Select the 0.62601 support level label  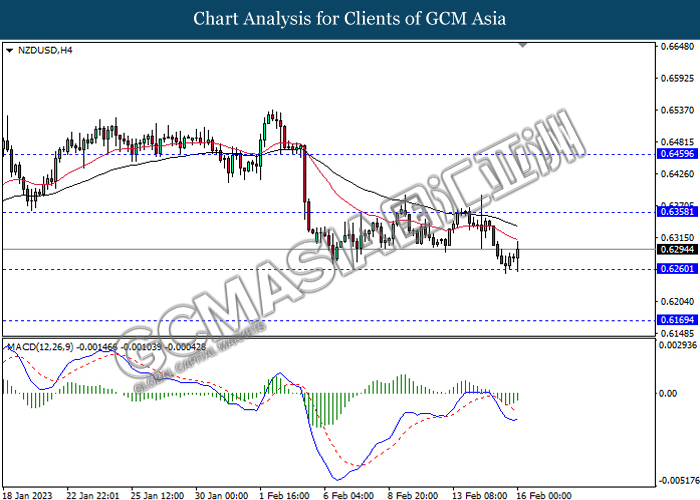point(677,269)
